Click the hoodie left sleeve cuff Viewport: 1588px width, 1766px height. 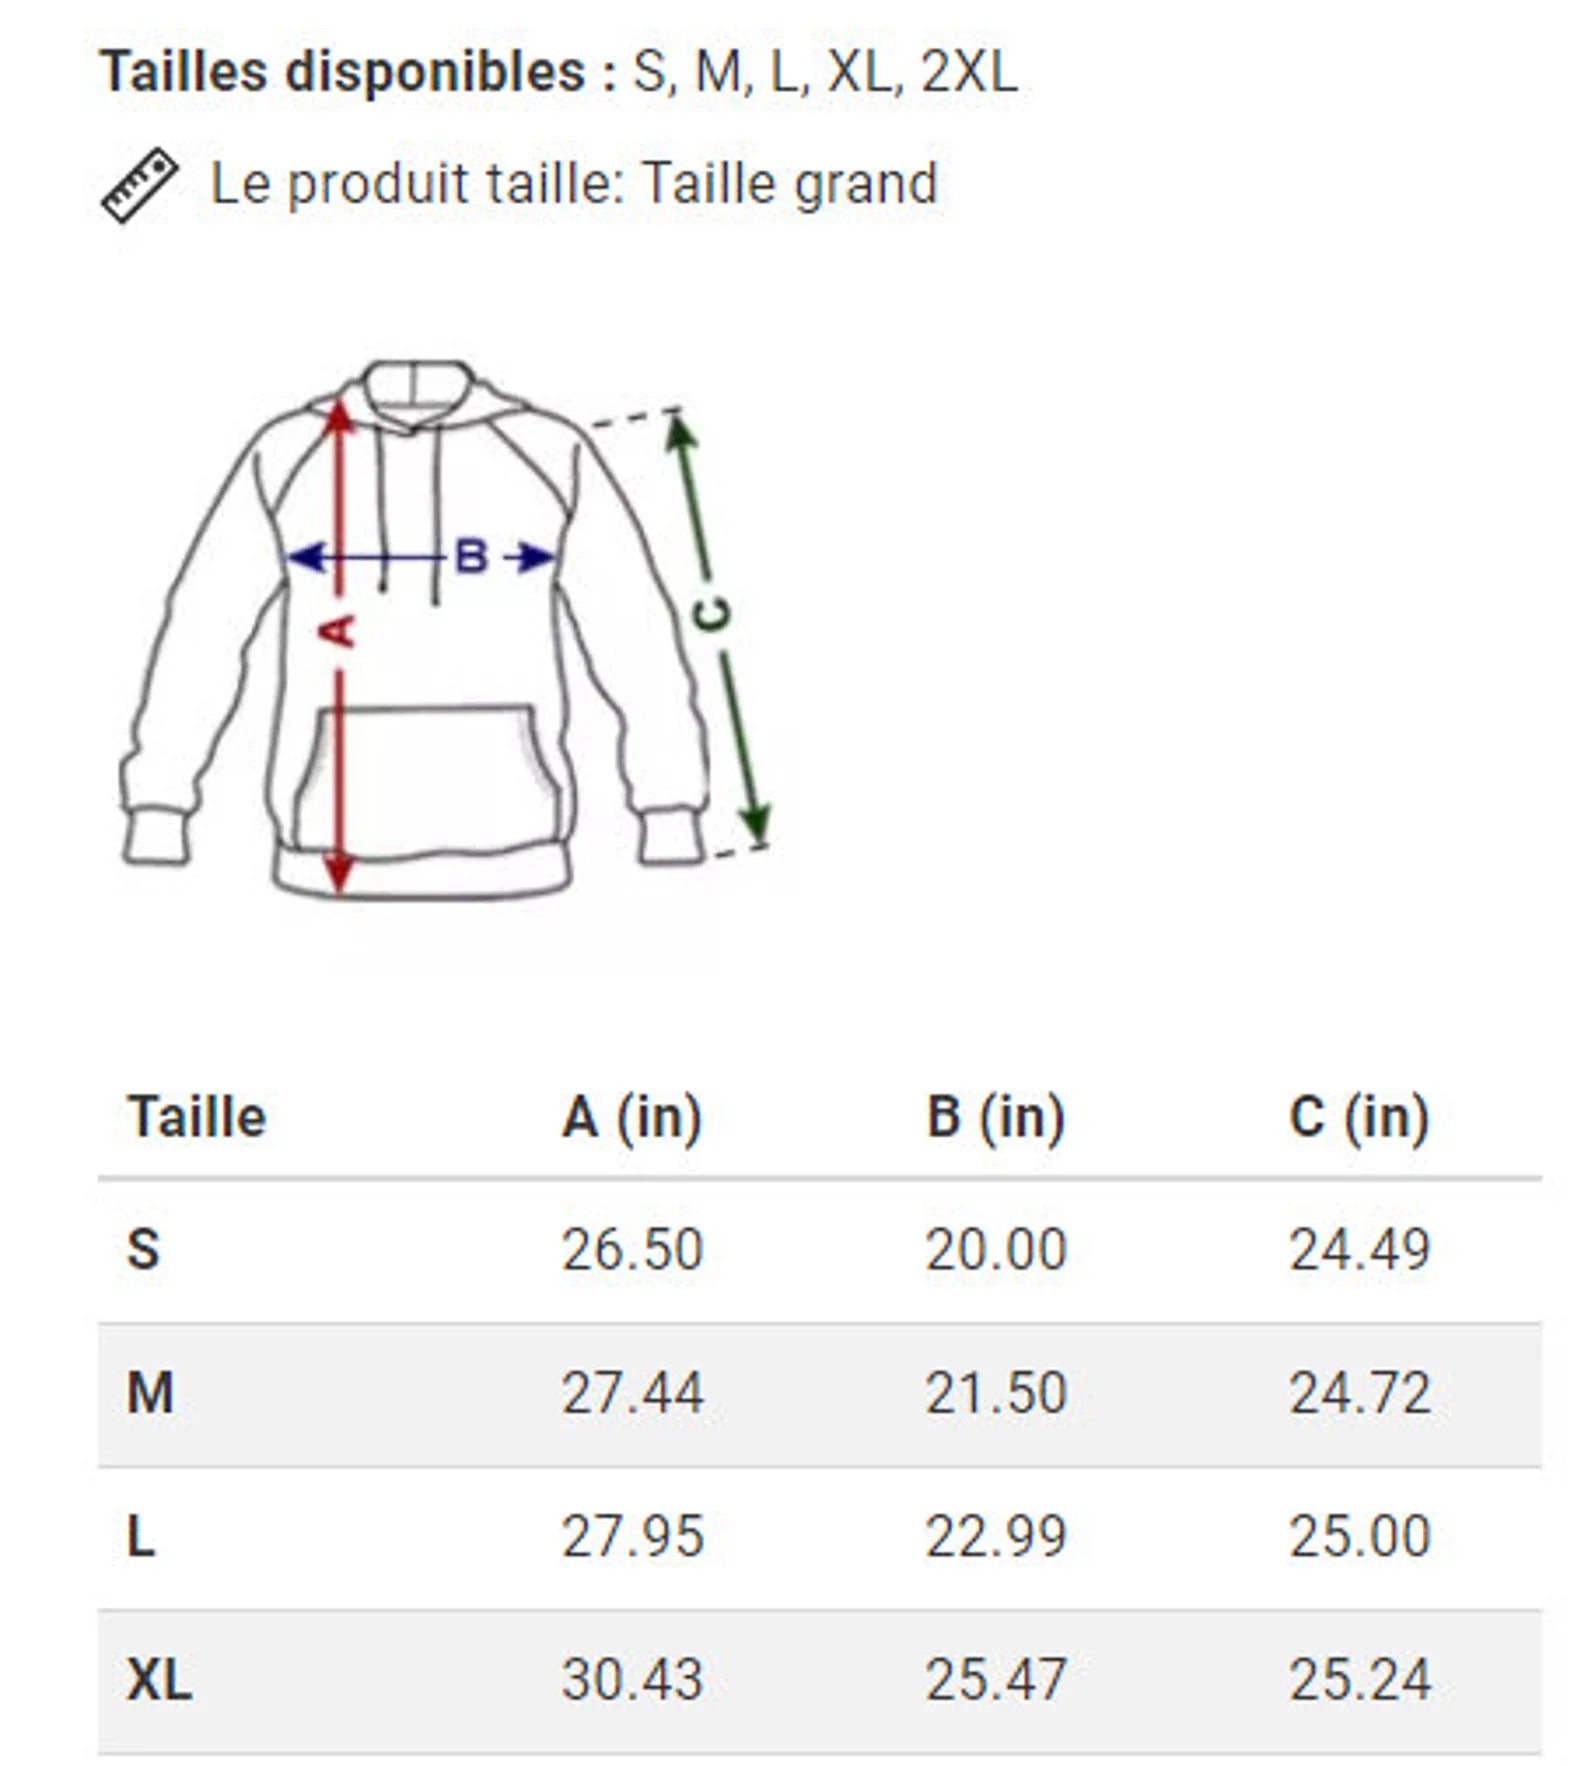coord(155,838)
